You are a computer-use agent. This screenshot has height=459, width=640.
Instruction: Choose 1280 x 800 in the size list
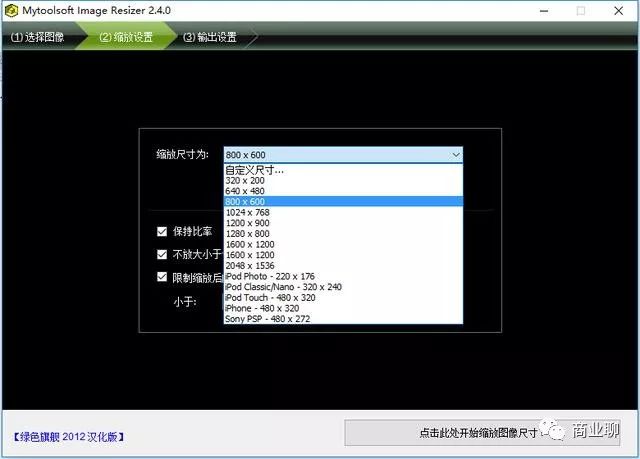click(343, 233)
